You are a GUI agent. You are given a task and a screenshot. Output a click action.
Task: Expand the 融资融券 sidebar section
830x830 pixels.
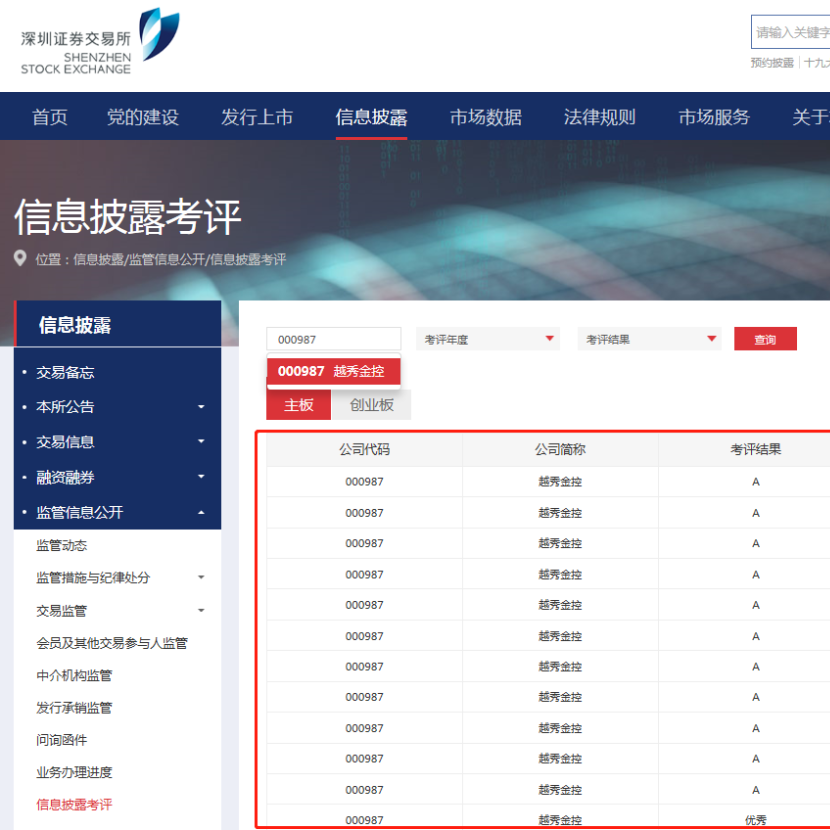tap(118, 478)
